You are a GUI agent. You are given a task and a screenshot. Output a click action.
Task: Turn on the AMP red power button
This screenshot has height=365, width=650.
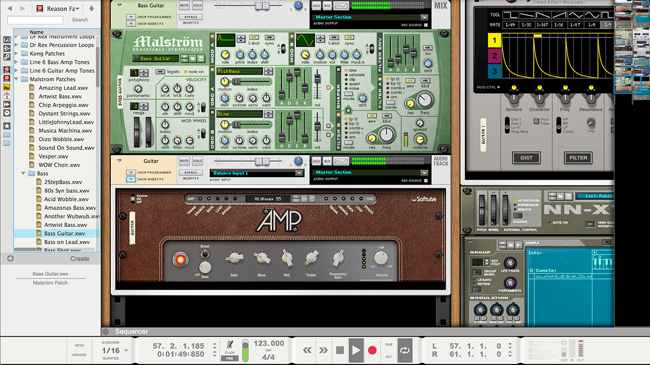click(180, 260)
